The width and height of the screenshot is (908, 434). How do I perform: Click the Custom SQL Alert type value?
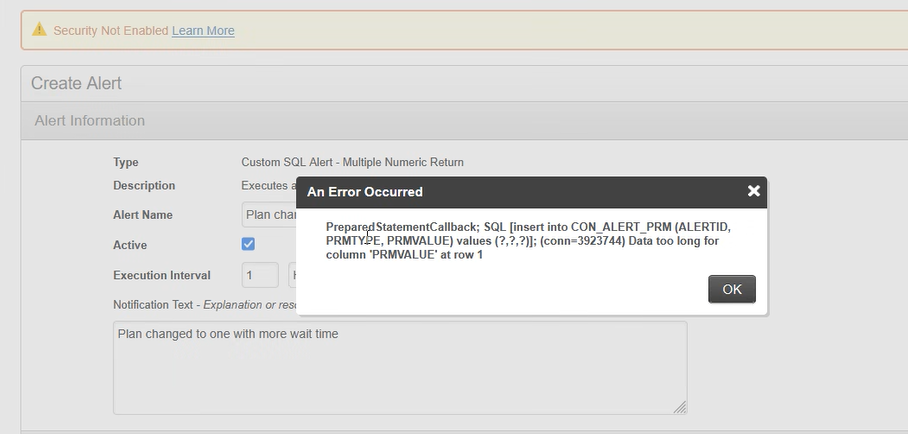coord(353,162)
